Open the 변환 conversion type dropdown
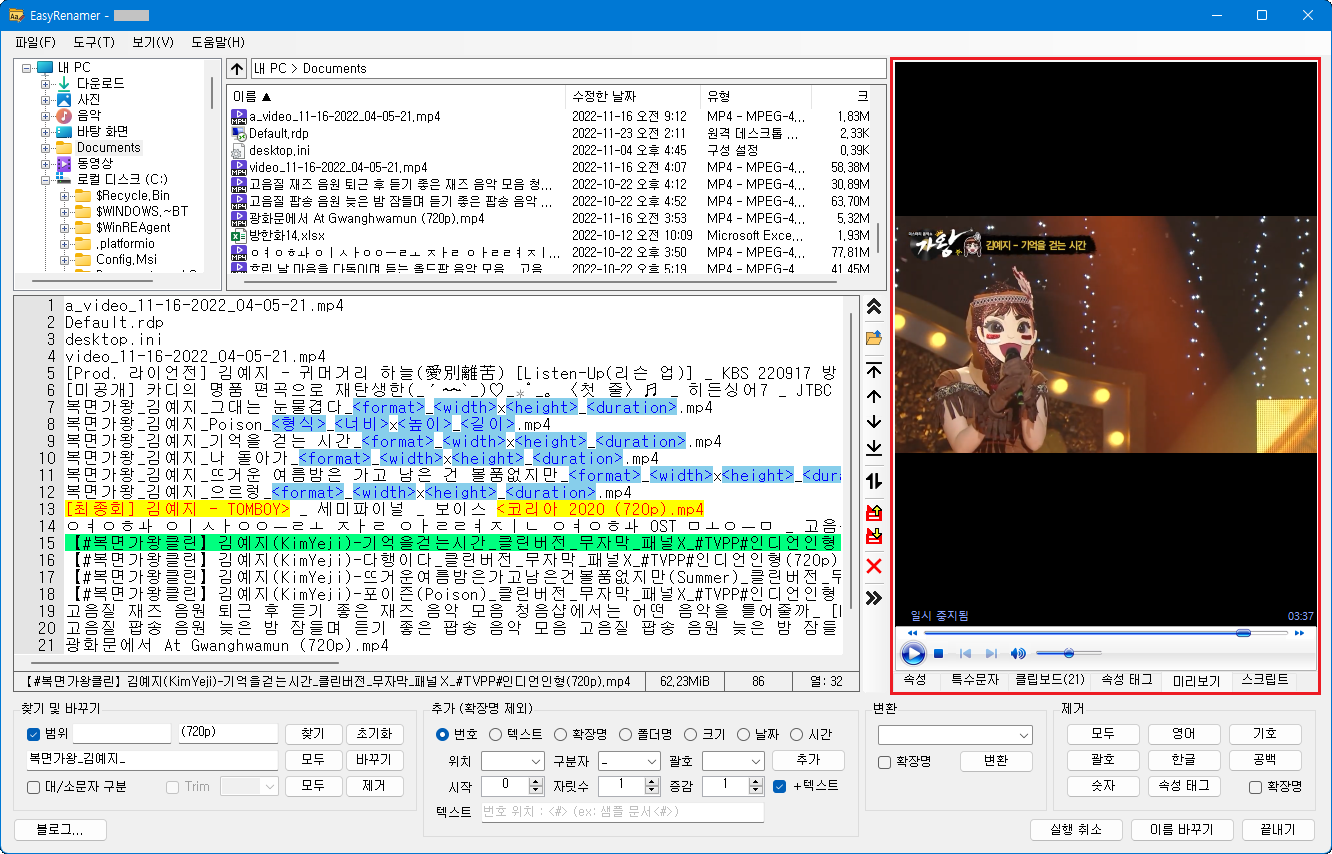This screenshot has height=854, width=1332. click(955, 735)
